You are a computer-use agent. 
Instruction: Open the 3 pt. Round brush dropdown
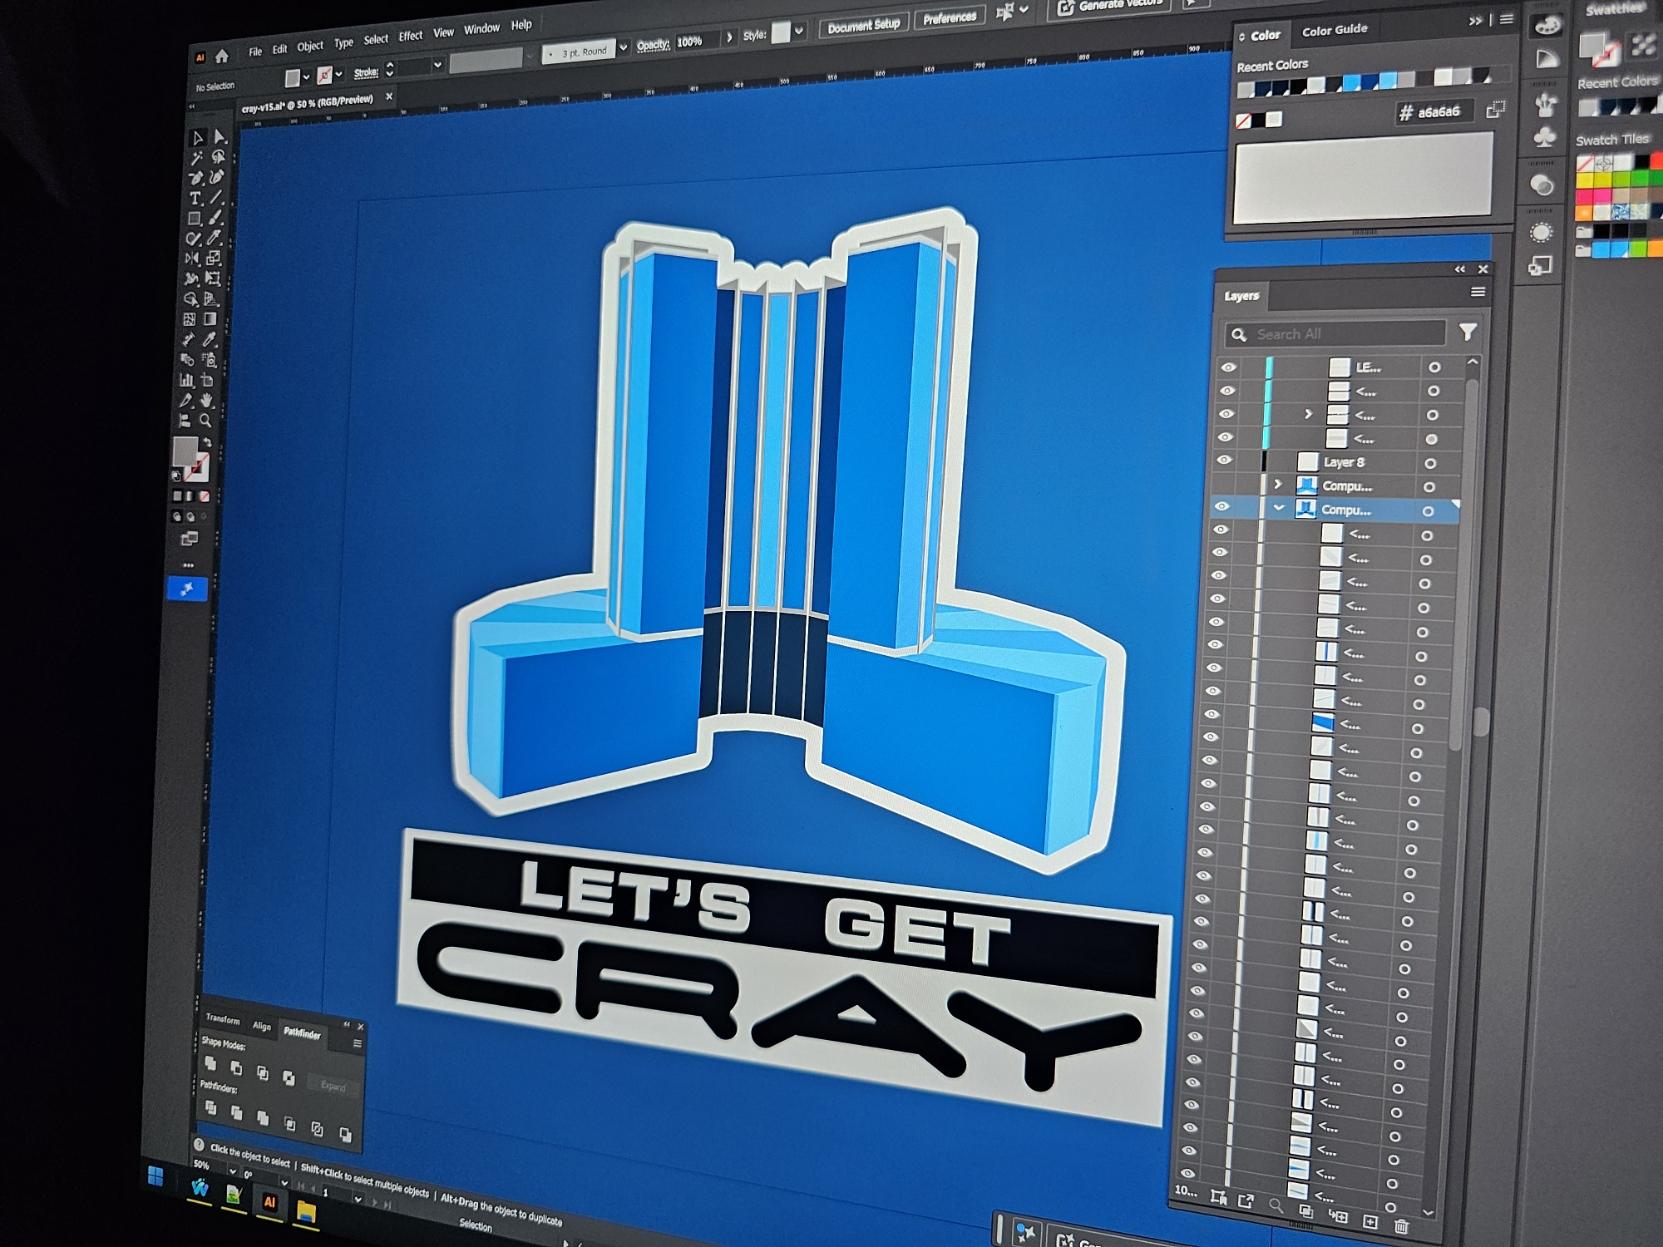tap(624, 47)
